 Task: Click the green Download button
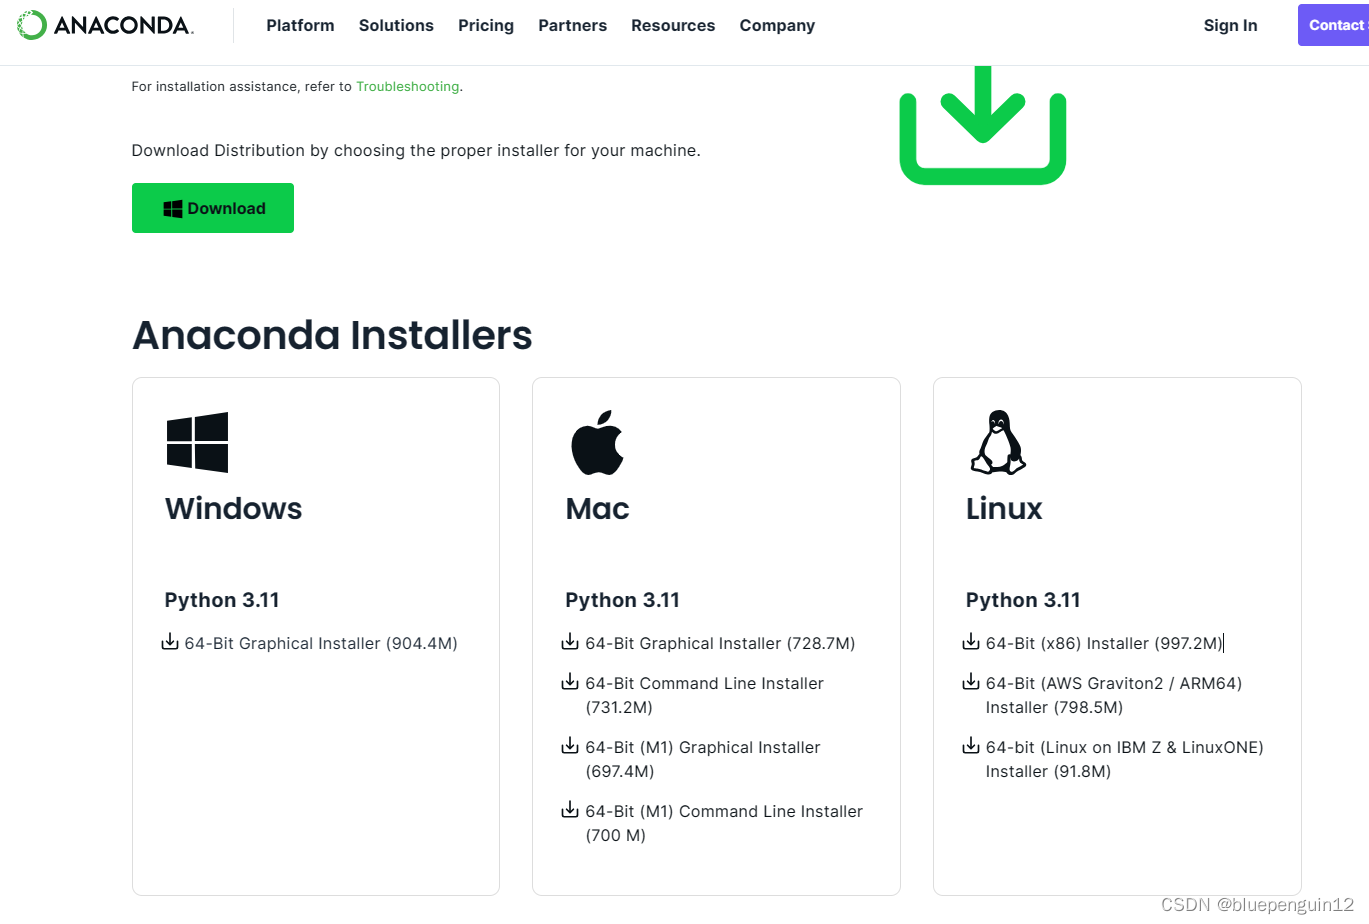213,208
